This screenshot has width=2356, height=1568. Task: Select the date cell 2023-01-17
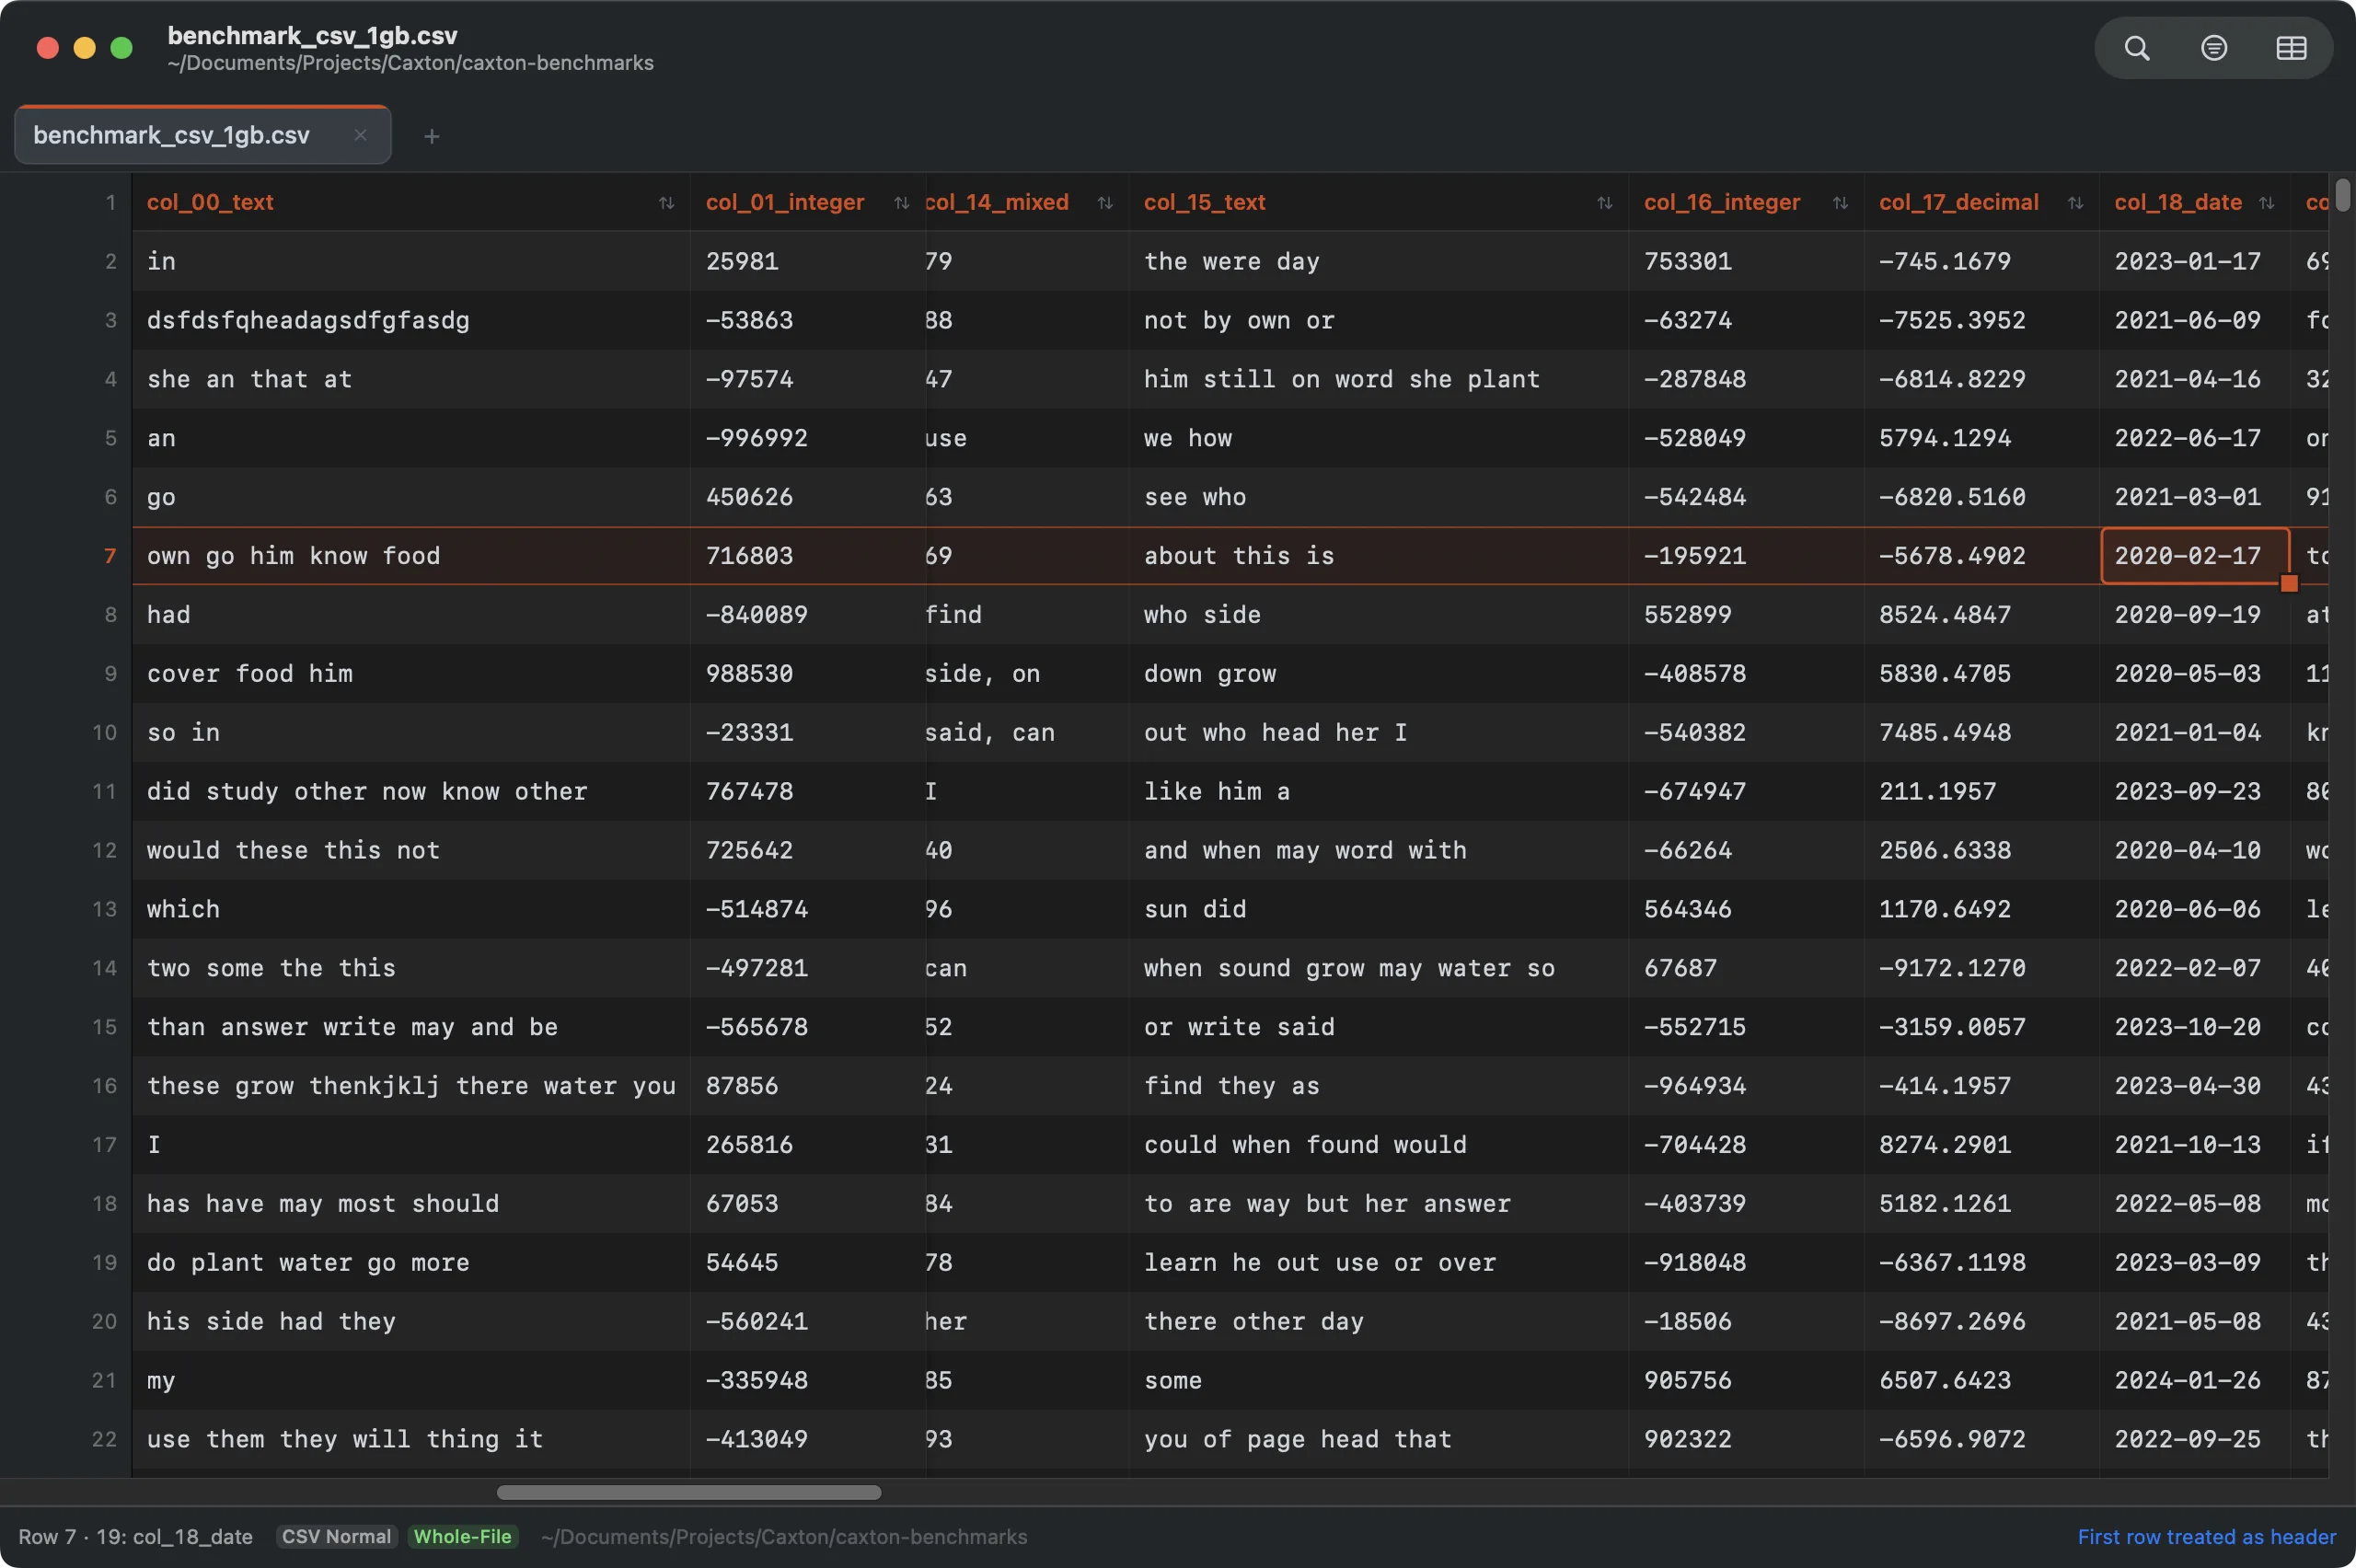click(2195, 261)
